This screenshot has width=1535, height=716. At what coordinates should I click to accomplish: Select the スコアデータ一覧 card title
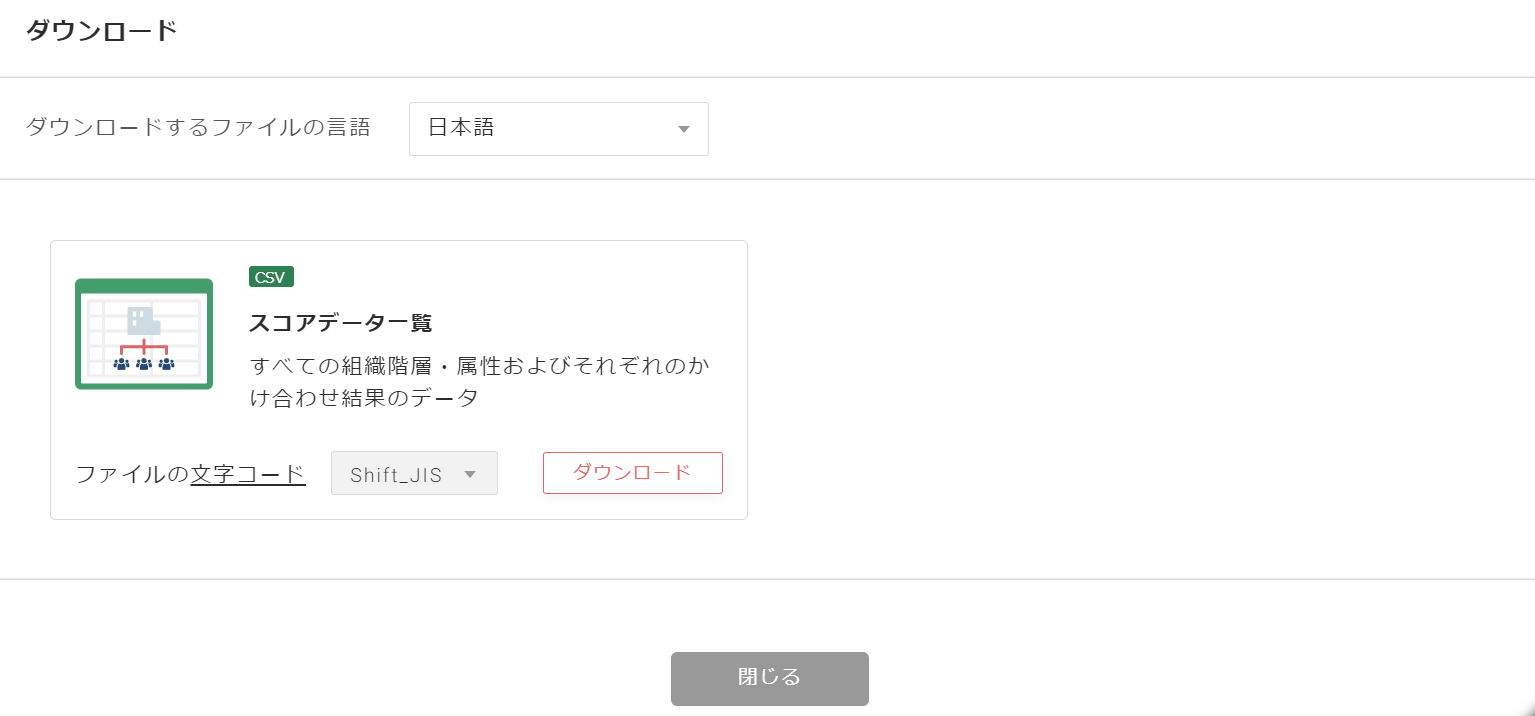click(x=340, y=323)
